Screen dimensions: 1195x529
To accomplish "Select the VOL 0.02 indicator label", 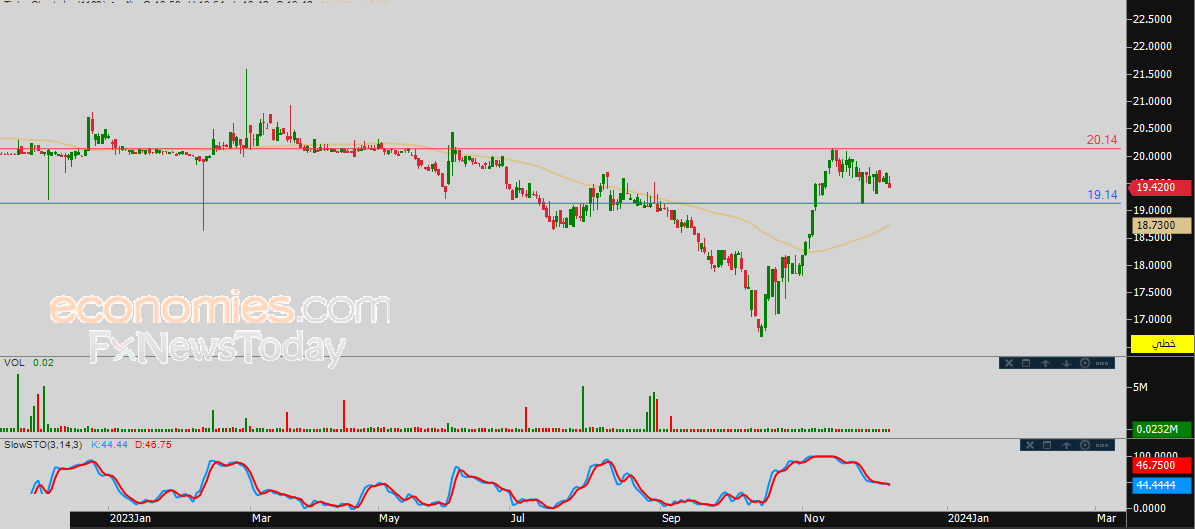I will (29, 363).
